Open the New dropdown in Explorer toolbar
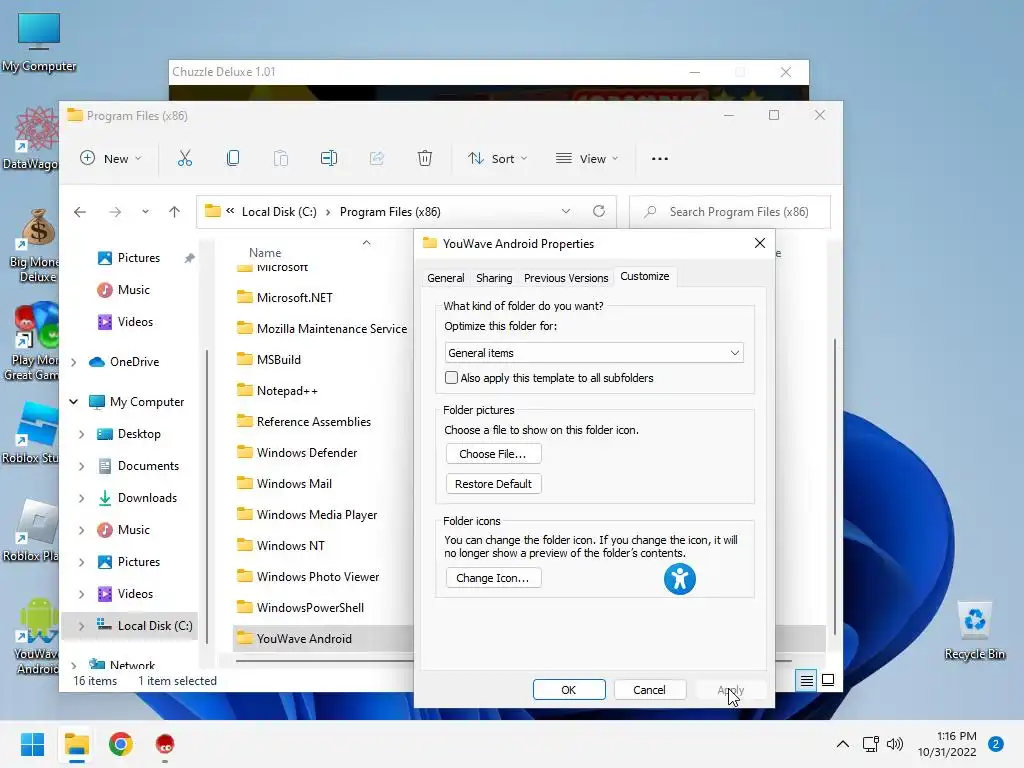The height and width of the screenshot is (768, 1024). click(110, 159)
